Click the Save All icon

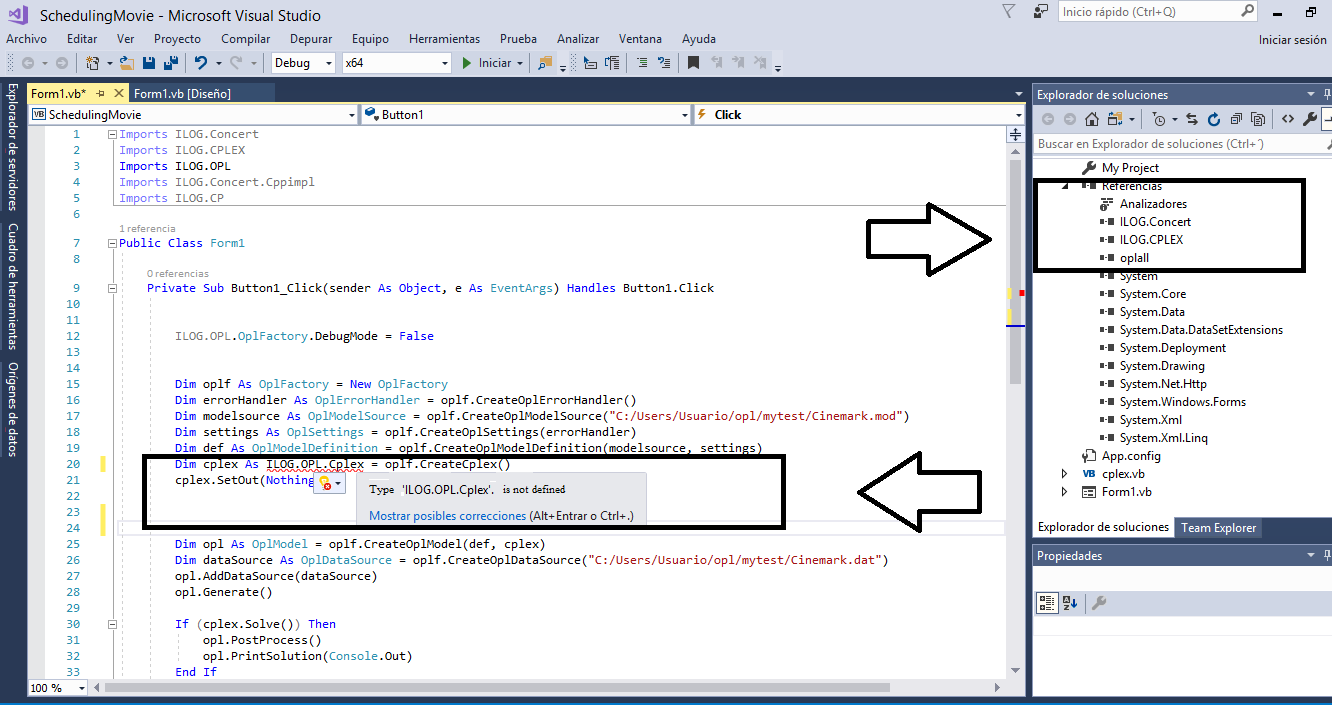pos(170,63)
